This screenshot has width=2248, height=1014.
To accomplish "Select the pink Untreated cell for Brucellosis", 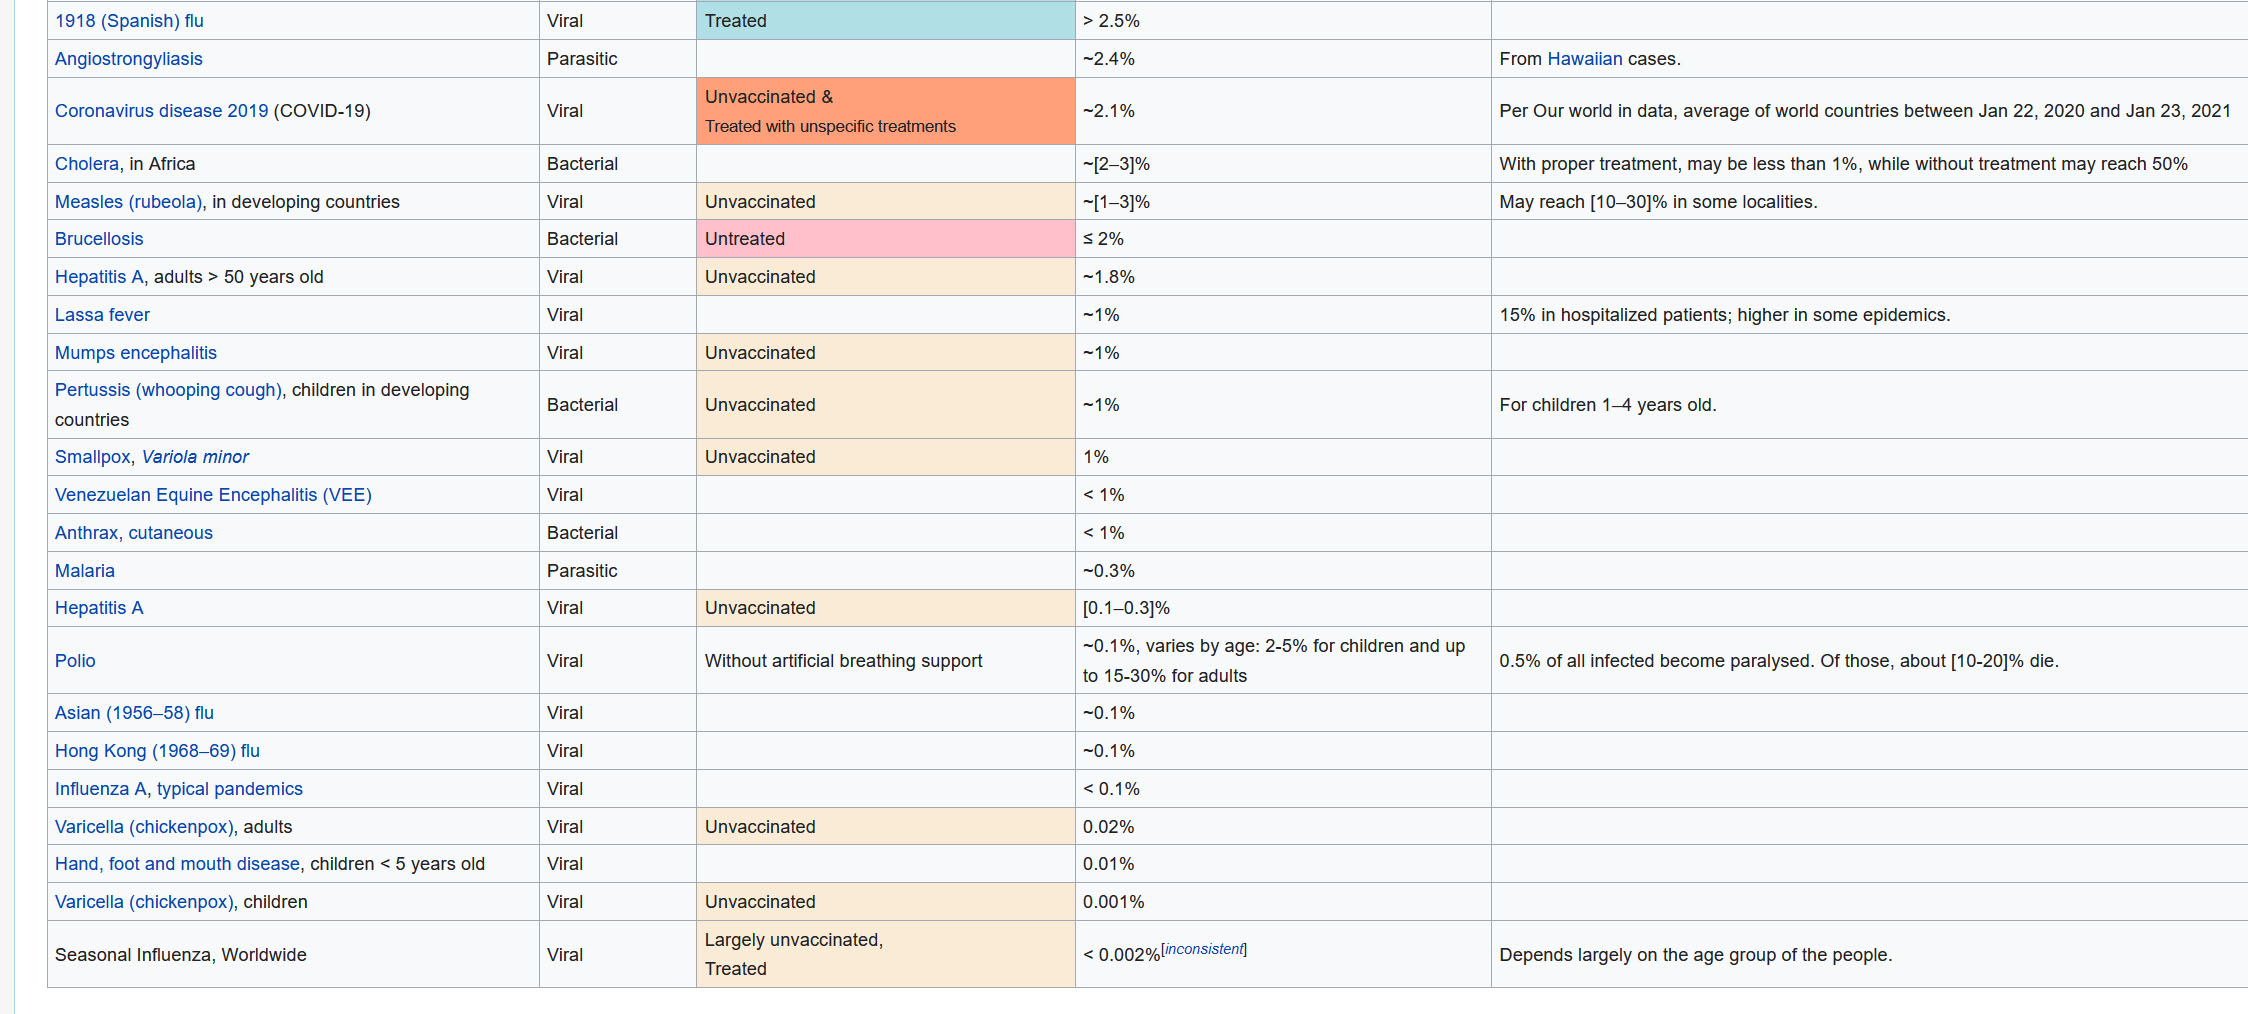I will (x=885, y=239).
